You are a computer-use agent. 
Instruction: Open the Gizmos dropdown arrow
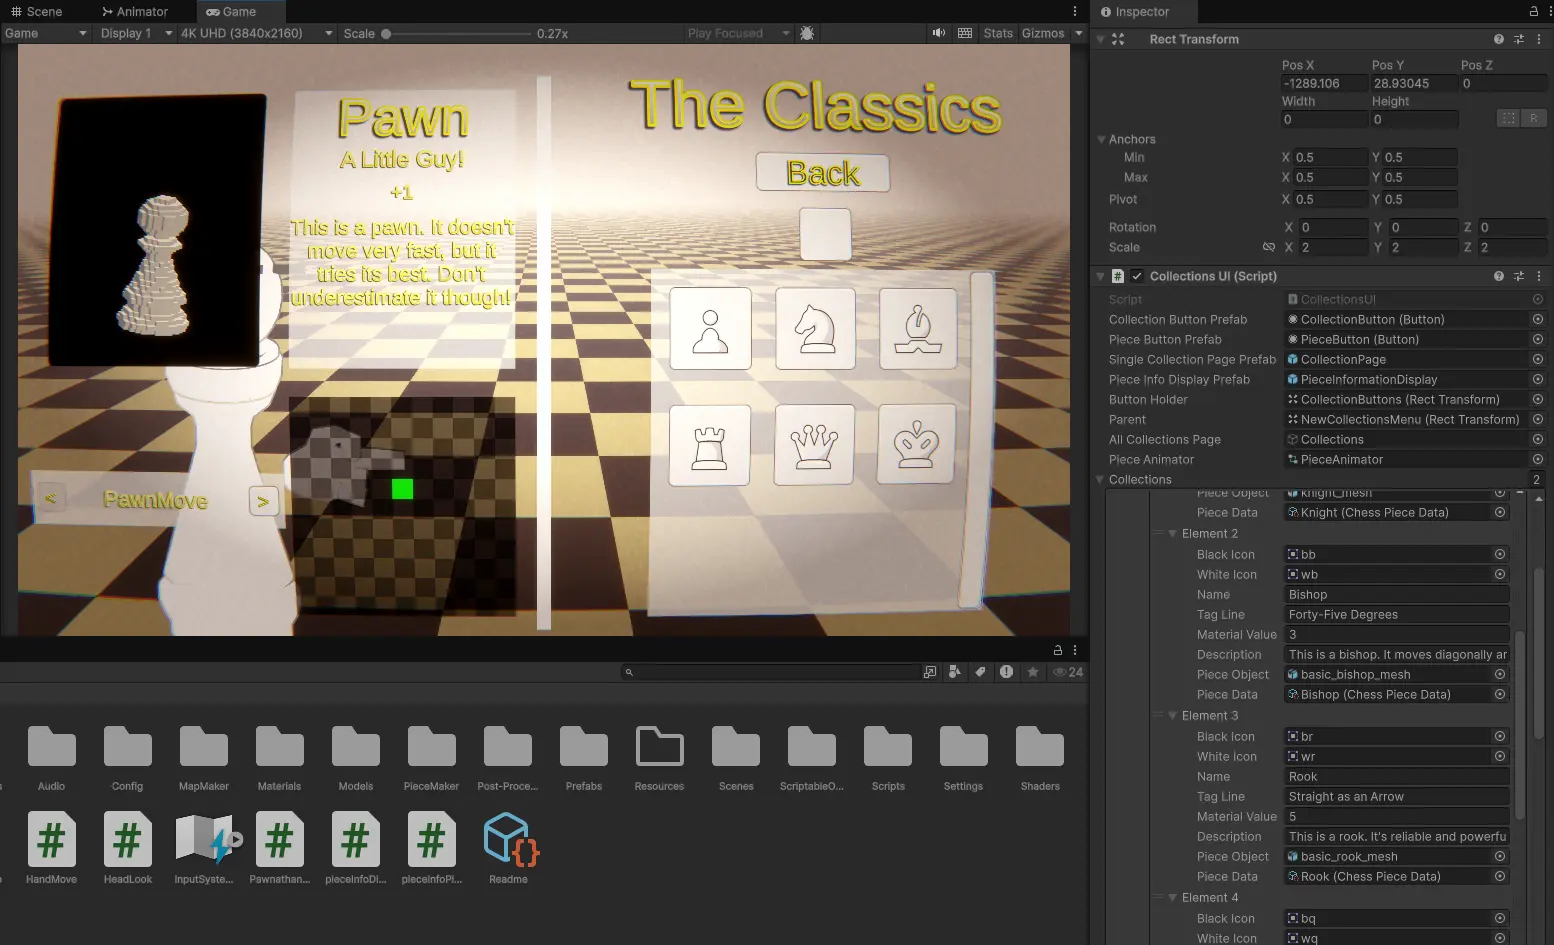1079,32
